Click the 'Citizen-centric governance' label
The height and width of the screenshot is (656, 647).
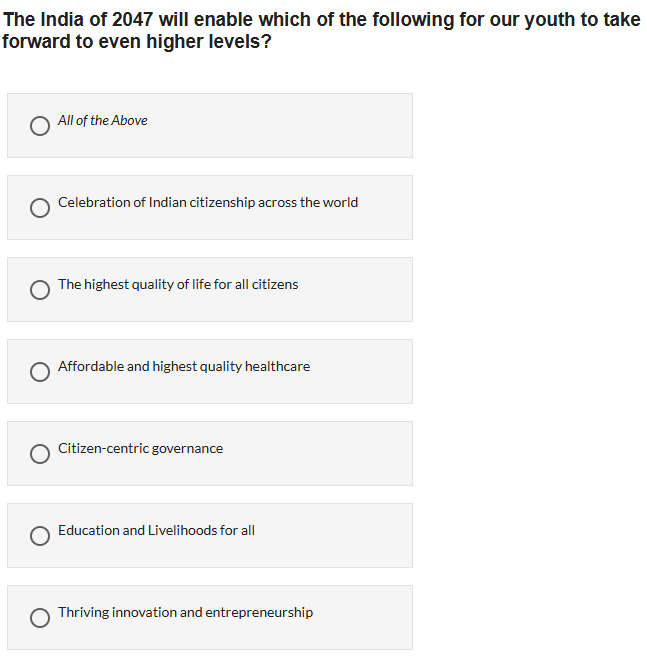click(x=140, y=449)
